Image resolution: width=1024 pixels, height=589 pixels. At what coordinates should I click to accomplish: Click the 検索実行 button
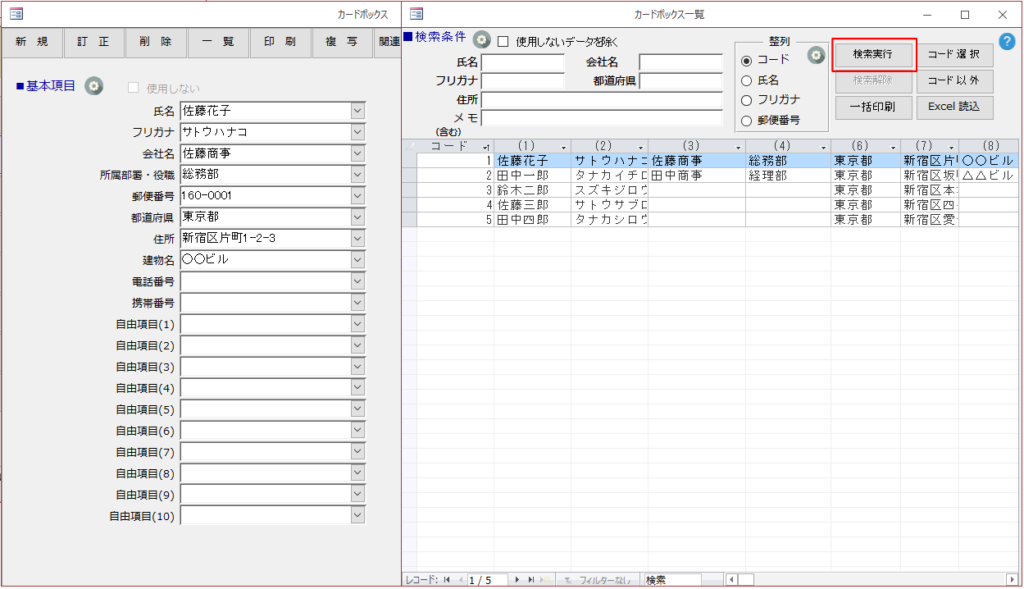pos(872,52)
